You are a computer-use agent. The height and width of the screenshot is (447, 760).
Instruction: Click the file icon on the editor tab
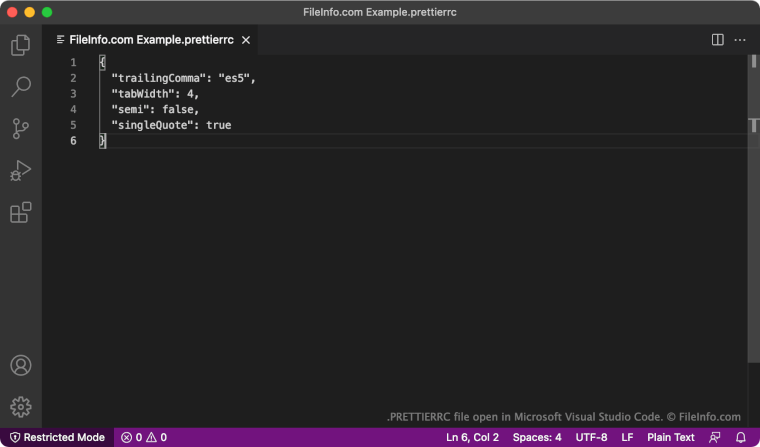point(61,40)
